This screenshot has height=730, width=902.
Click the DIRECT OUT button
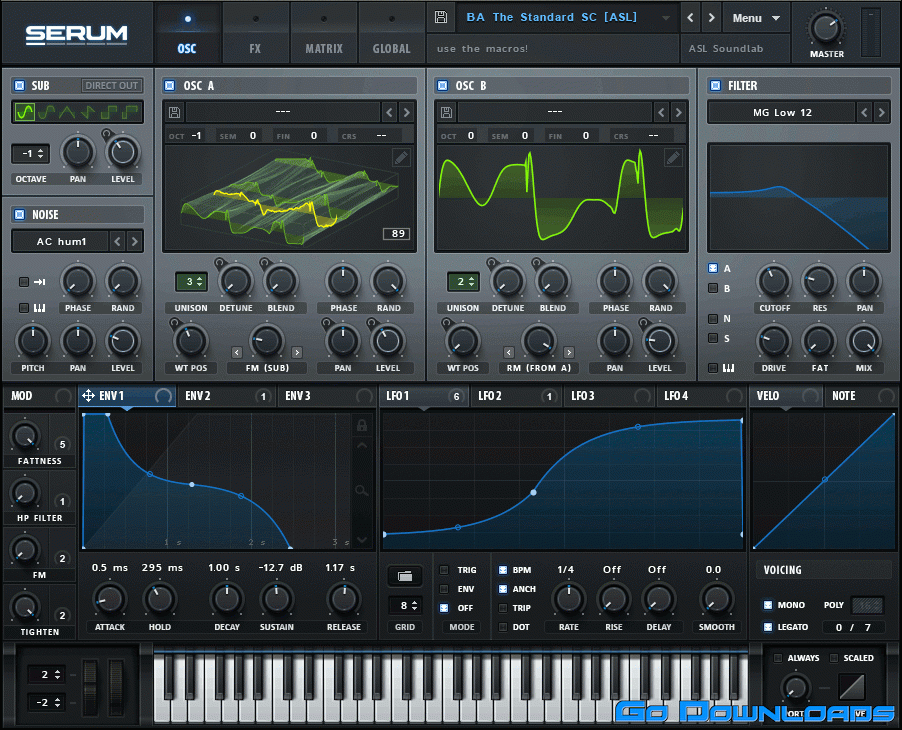tap(112, 86)
